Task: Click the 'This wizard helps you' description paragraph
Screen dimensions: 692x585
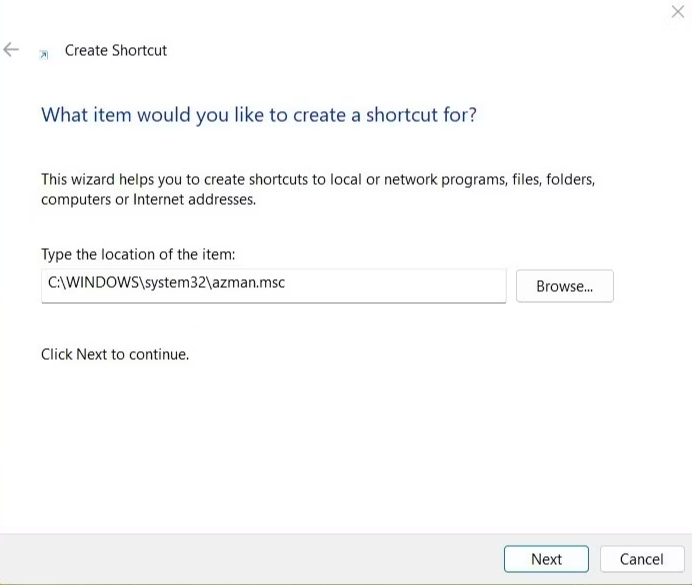Action: click(x=318, y=189)
